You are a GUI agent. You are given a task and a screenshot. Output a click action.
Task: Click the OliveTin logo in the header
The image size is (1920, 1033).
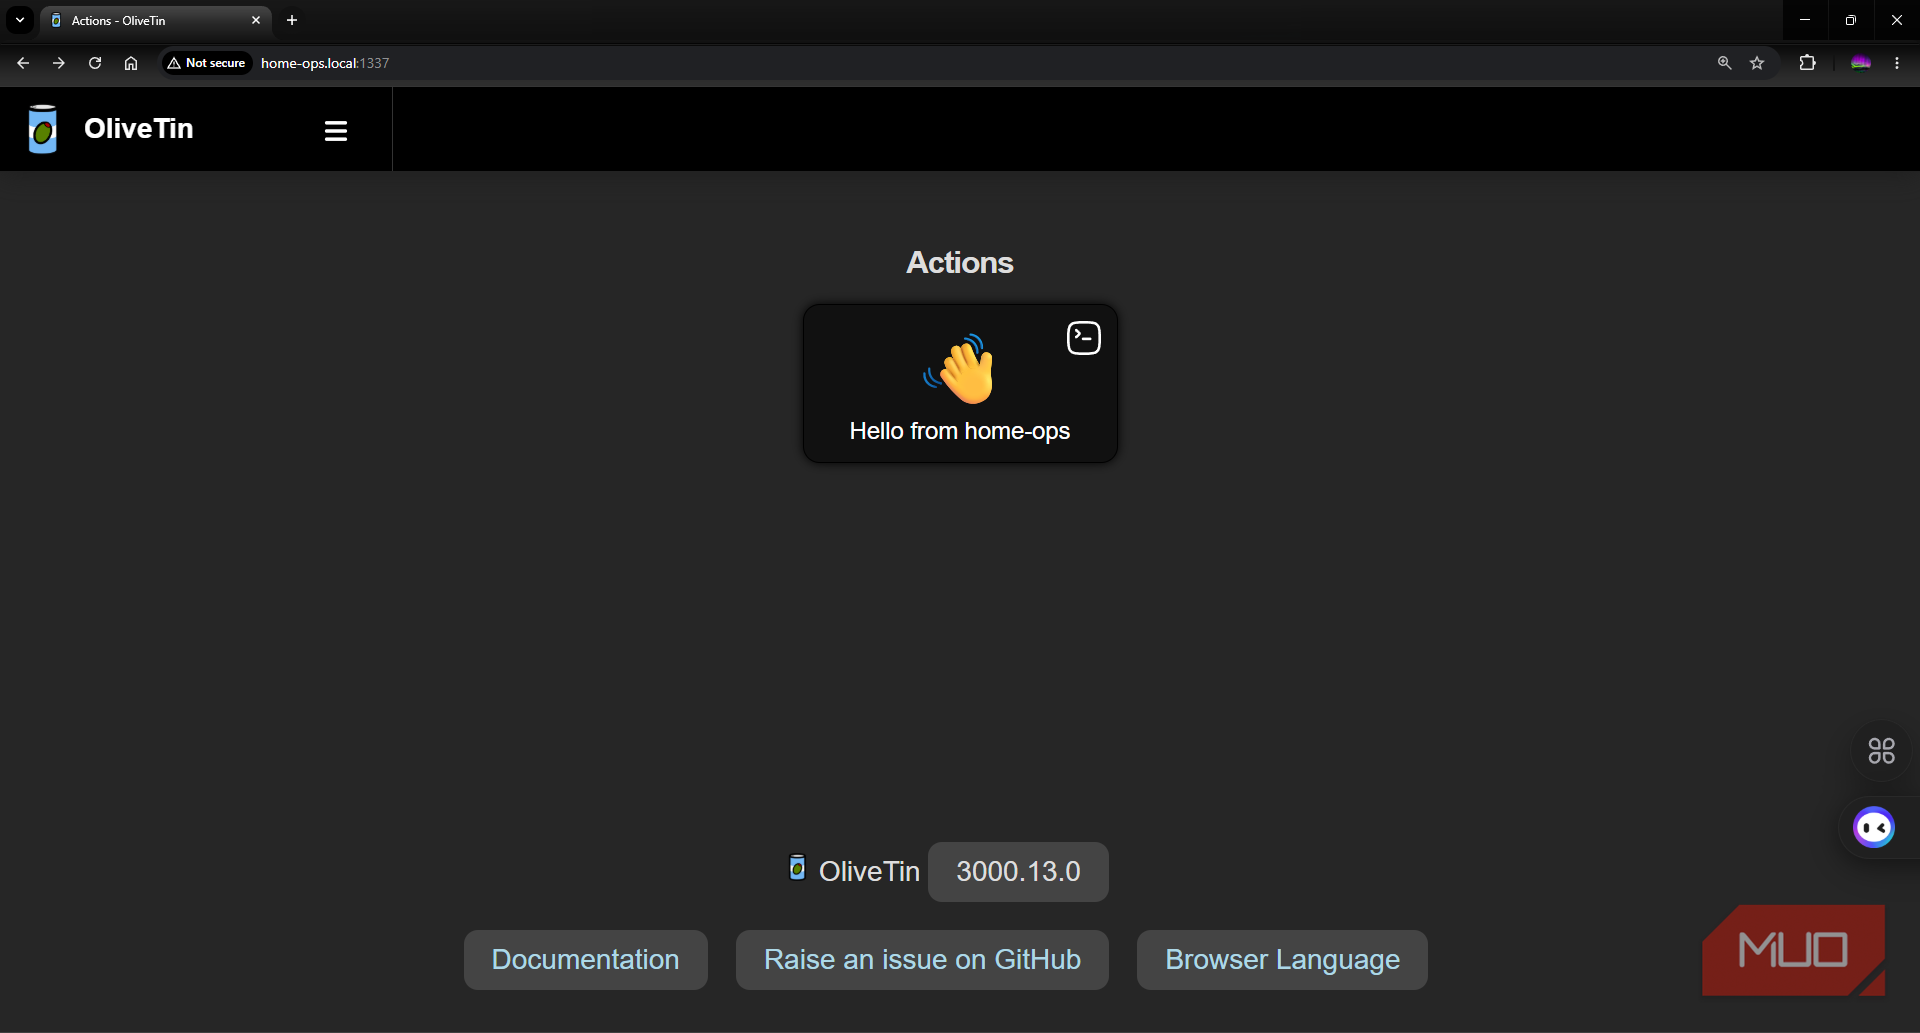tap(43, 129)
